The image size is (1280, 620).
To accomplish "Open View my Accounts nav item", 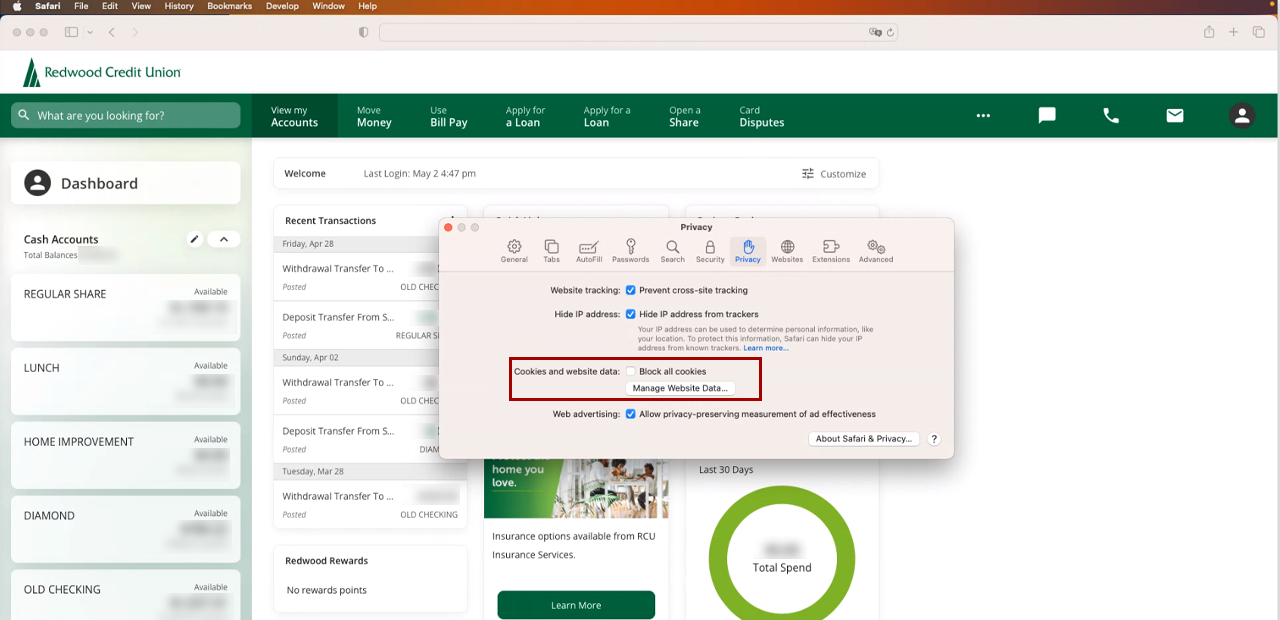I will tap(294, 116).
